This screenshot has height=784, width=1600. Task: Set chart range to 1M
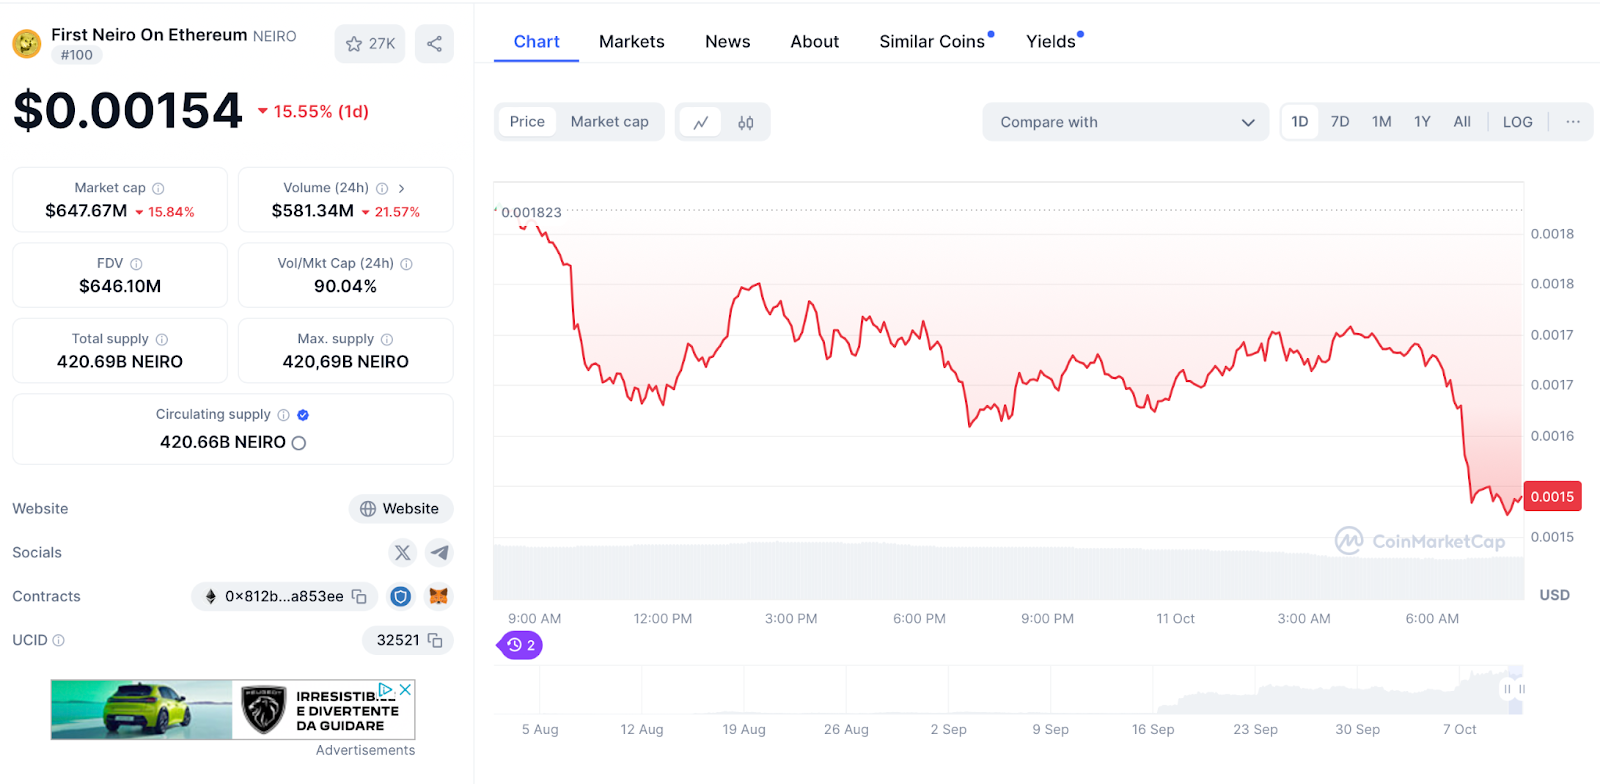pyautogui.click(x=1382, y=122)
